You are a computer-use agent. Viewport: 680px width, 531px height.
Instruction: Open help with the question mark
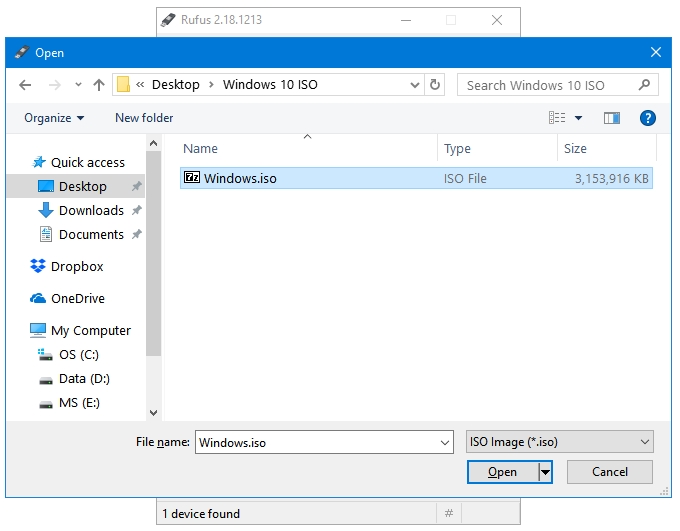click(647, 118)
